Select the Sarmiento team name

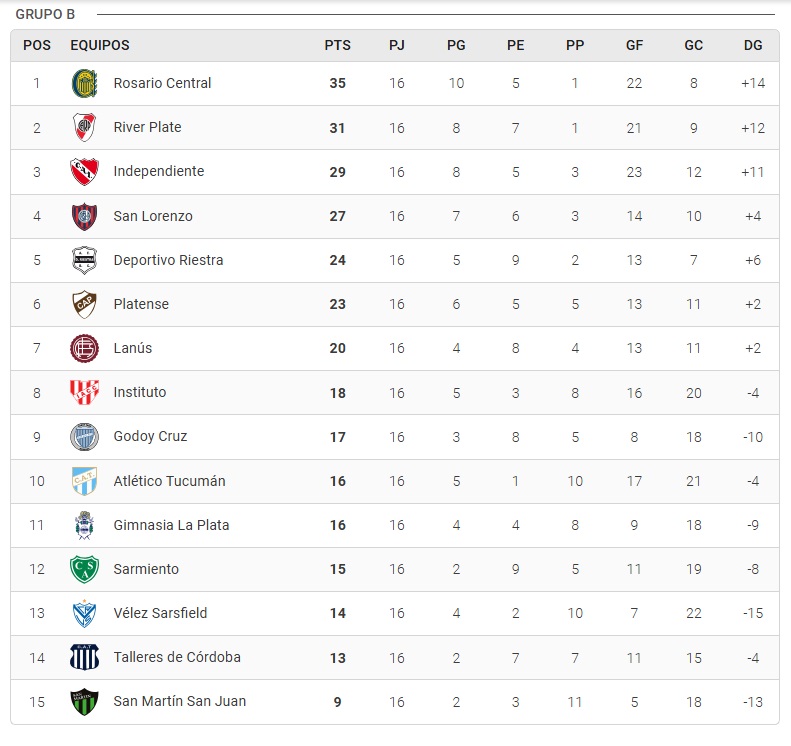146,569
